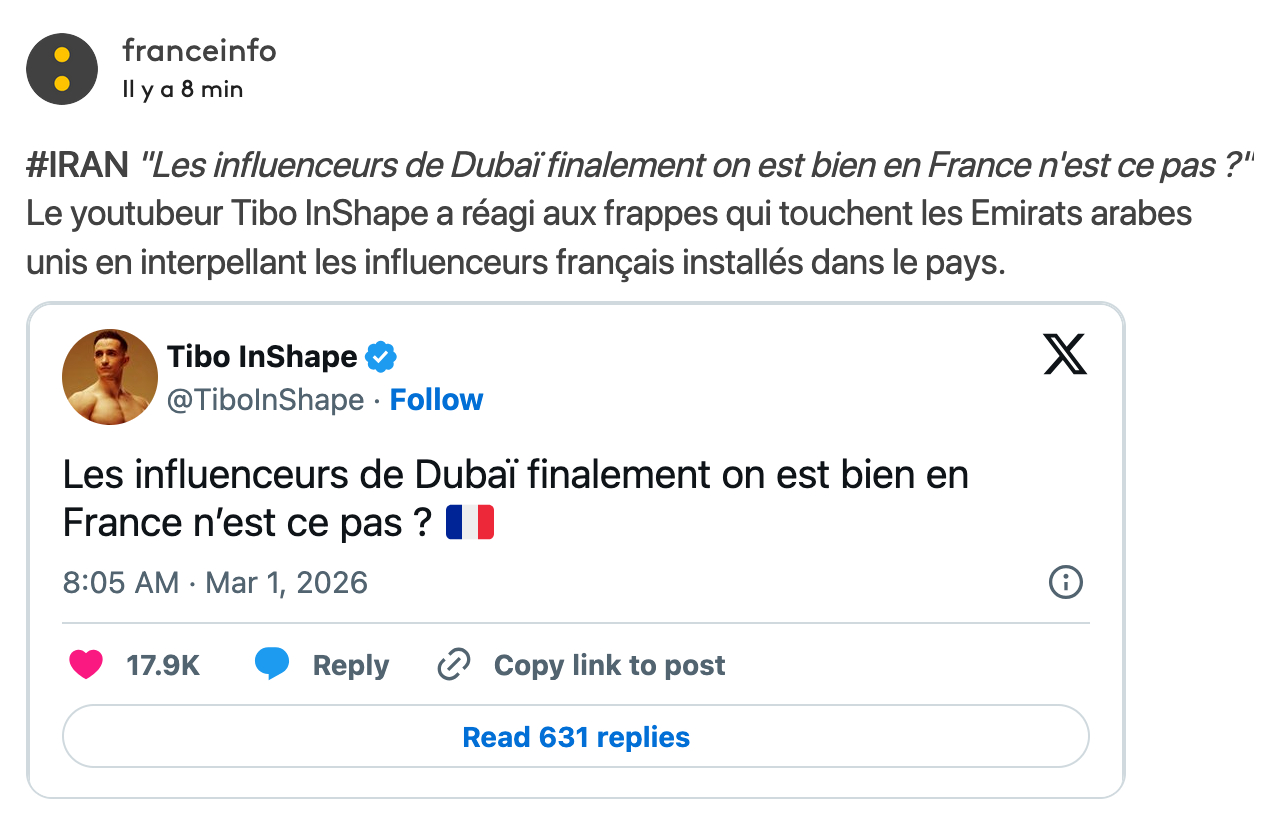
Task: Click the info circle icon
Action: click(1065, 582)
